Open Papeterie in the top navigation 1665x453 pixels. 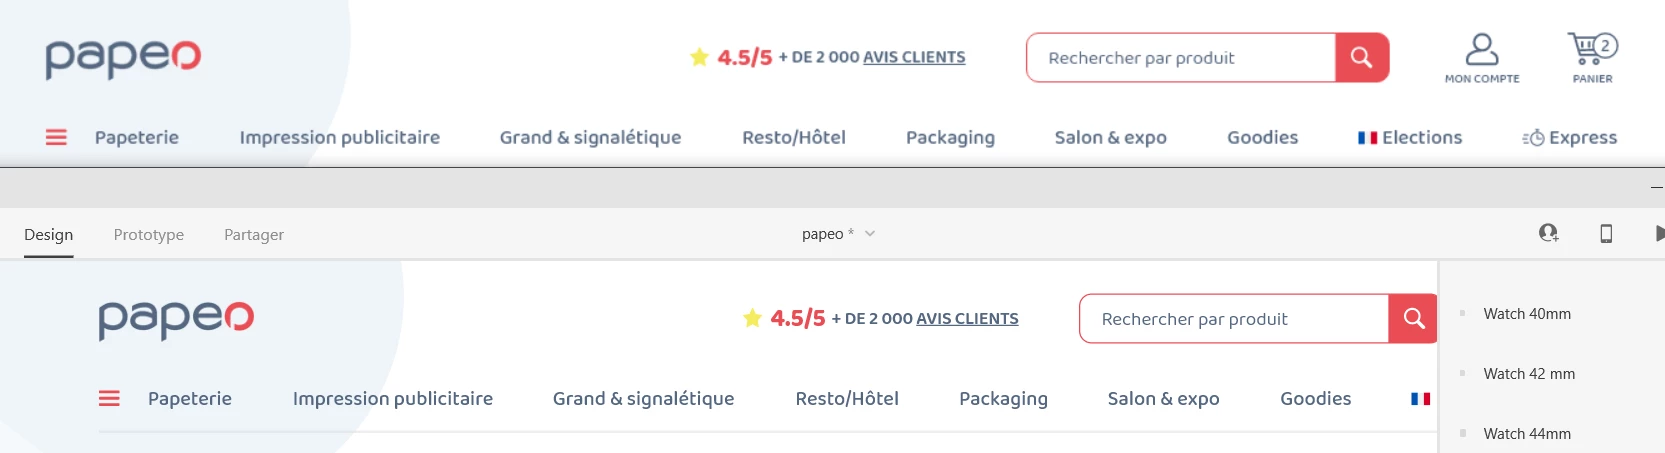click(137, 138)
